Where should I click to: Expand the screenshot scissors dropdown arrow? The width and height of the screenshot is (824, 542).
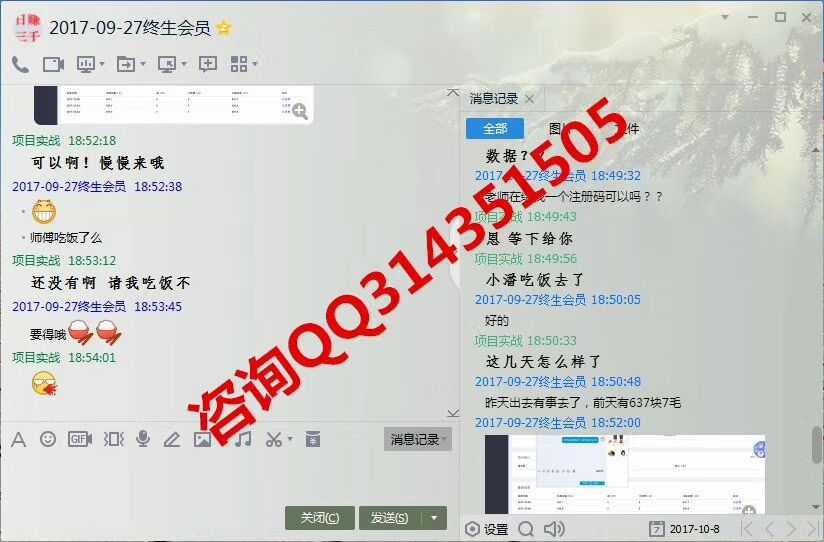[290, 439]
